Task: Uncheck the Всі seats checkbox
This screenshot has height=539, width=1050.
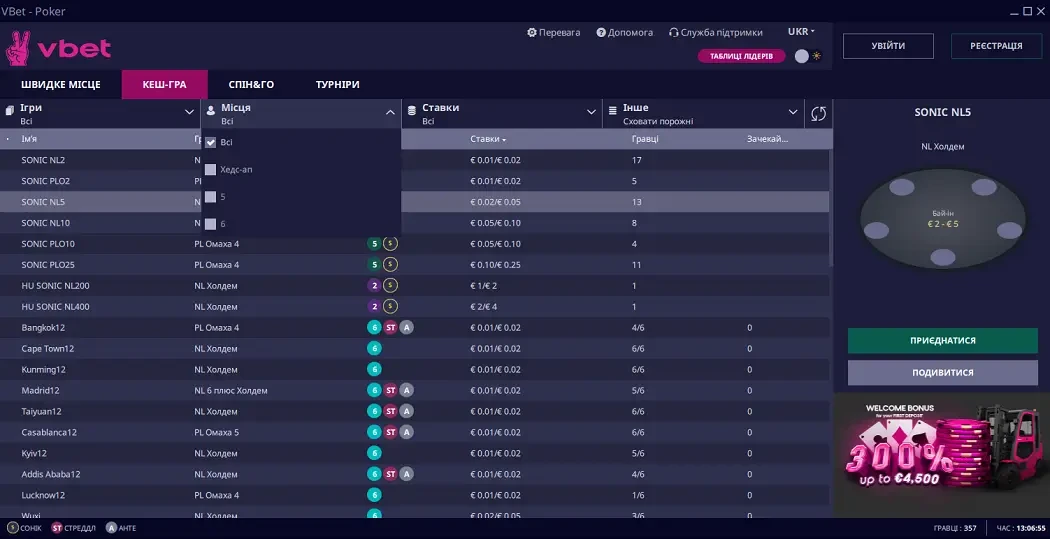Action: coord(210,142)
